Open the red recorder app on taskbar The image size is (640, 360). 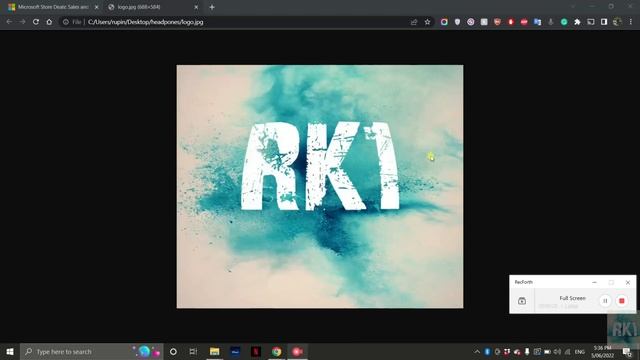click(298, 351)
